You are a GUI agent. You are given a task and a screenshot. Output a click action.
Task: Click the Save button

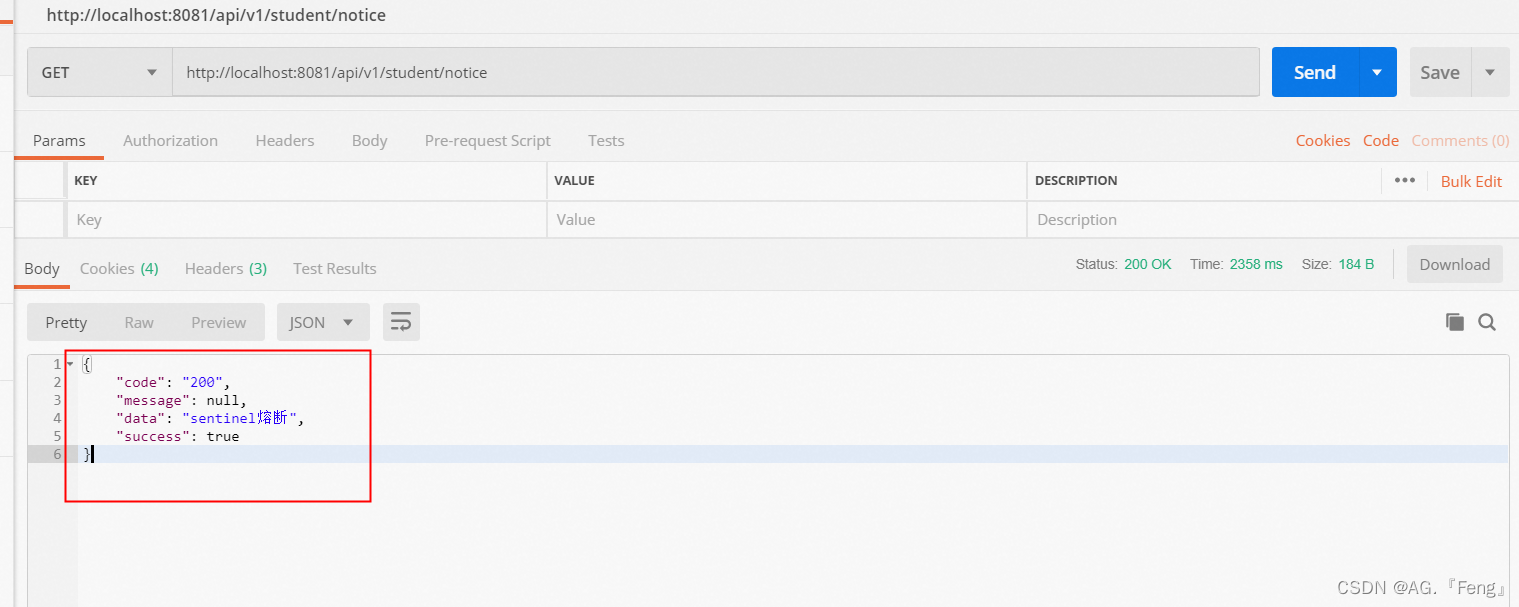point(1440,73)
